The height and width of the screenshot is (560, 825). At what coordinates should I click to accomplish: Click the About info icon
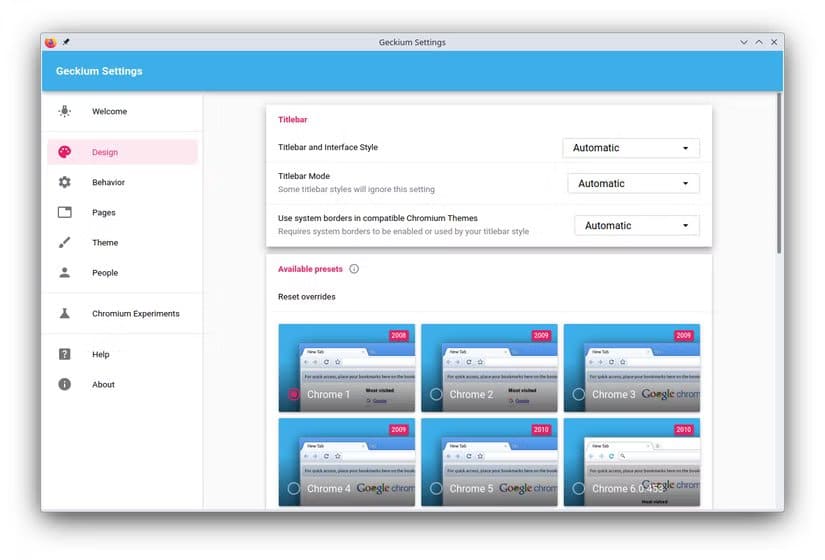(x=65, y=384)
